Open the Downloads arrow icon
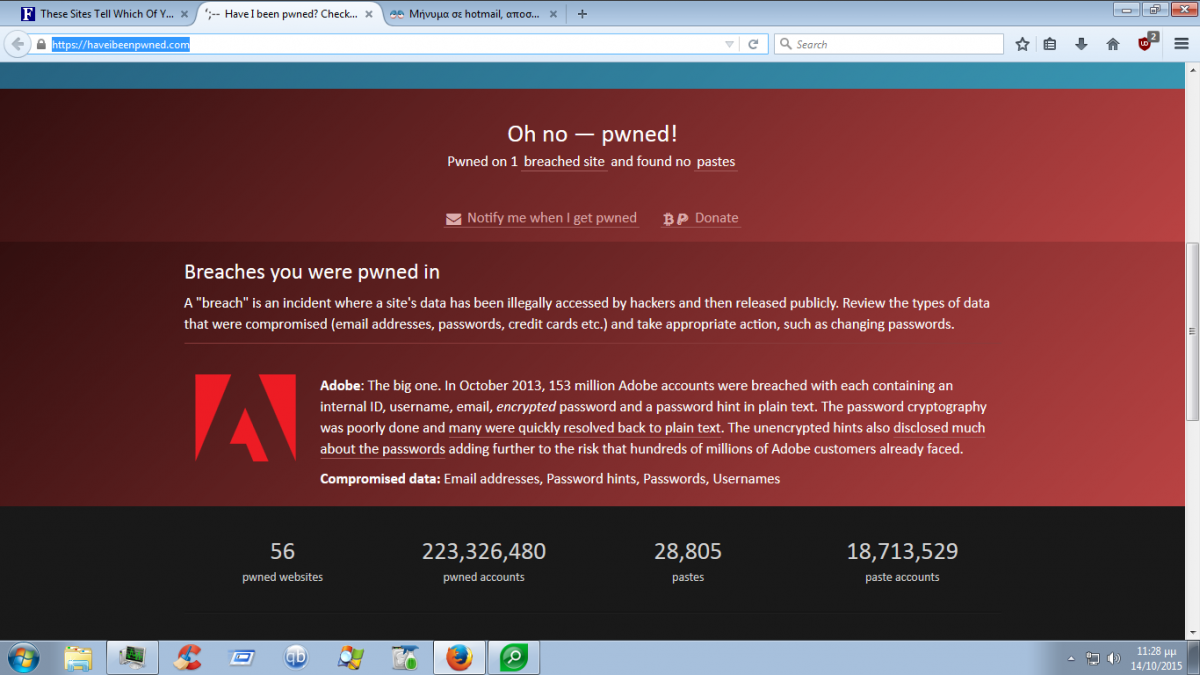 coord(1081,44)
